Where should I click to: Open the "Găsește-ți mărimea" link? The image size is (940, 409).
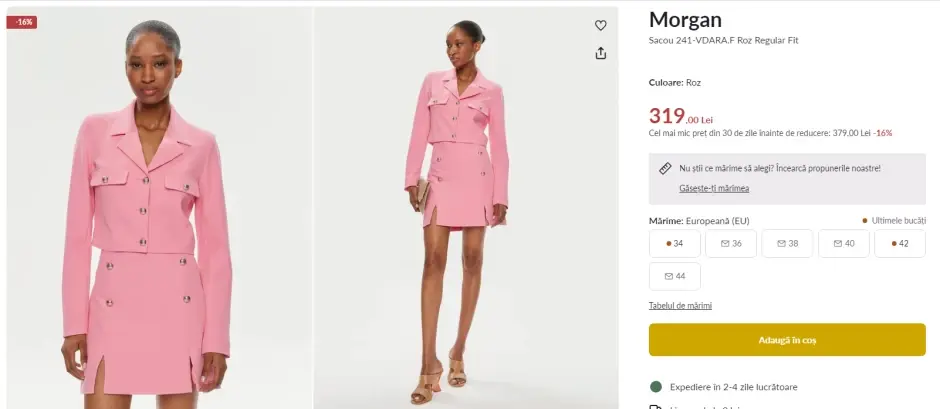coord(714,188)
